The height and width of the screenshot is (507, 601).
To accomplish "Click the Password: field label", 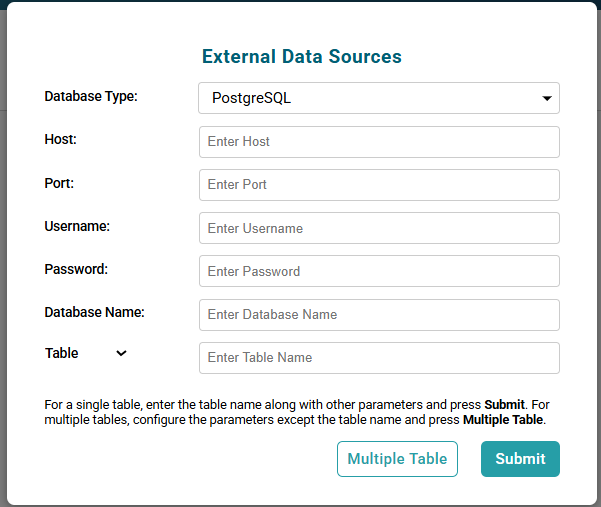I will pyautogui.click(x=76, y=269).
